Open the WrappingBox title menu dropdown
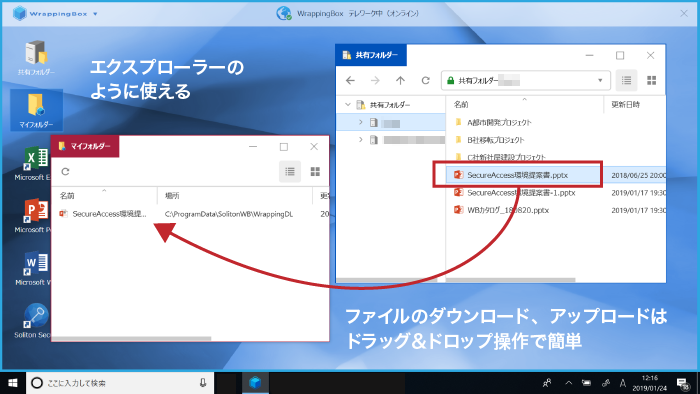Image resolution: width=700 pixels, height=394 pixels. pyautogui.click(x=95, y=14)
